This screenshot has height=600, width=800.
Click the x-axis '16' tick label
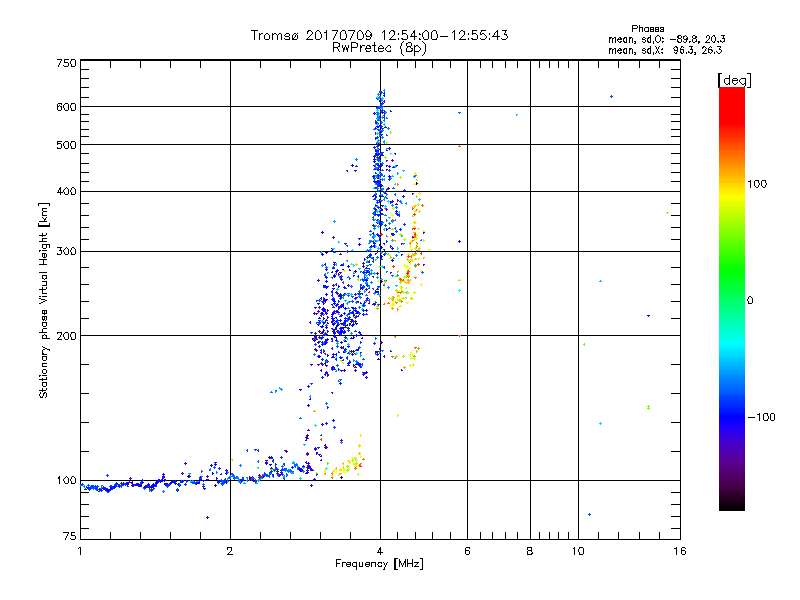[680, 551]
